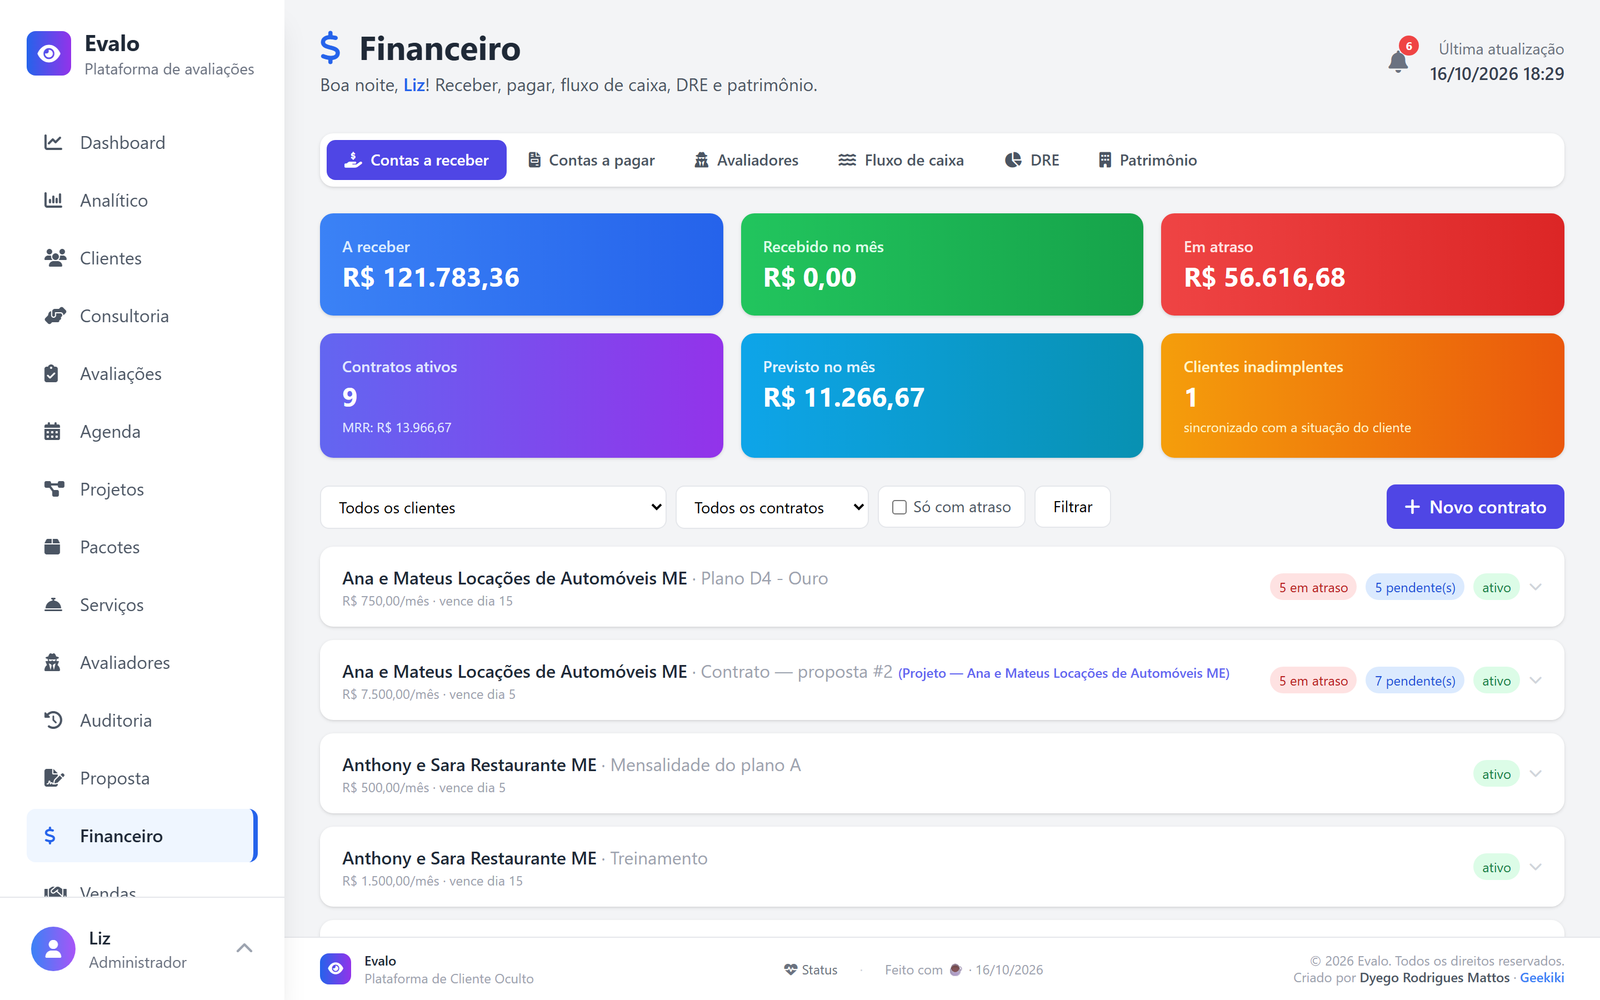
Task: Click the MRR: R$ 13.966,67 text
Action: [x=397, y=428]
